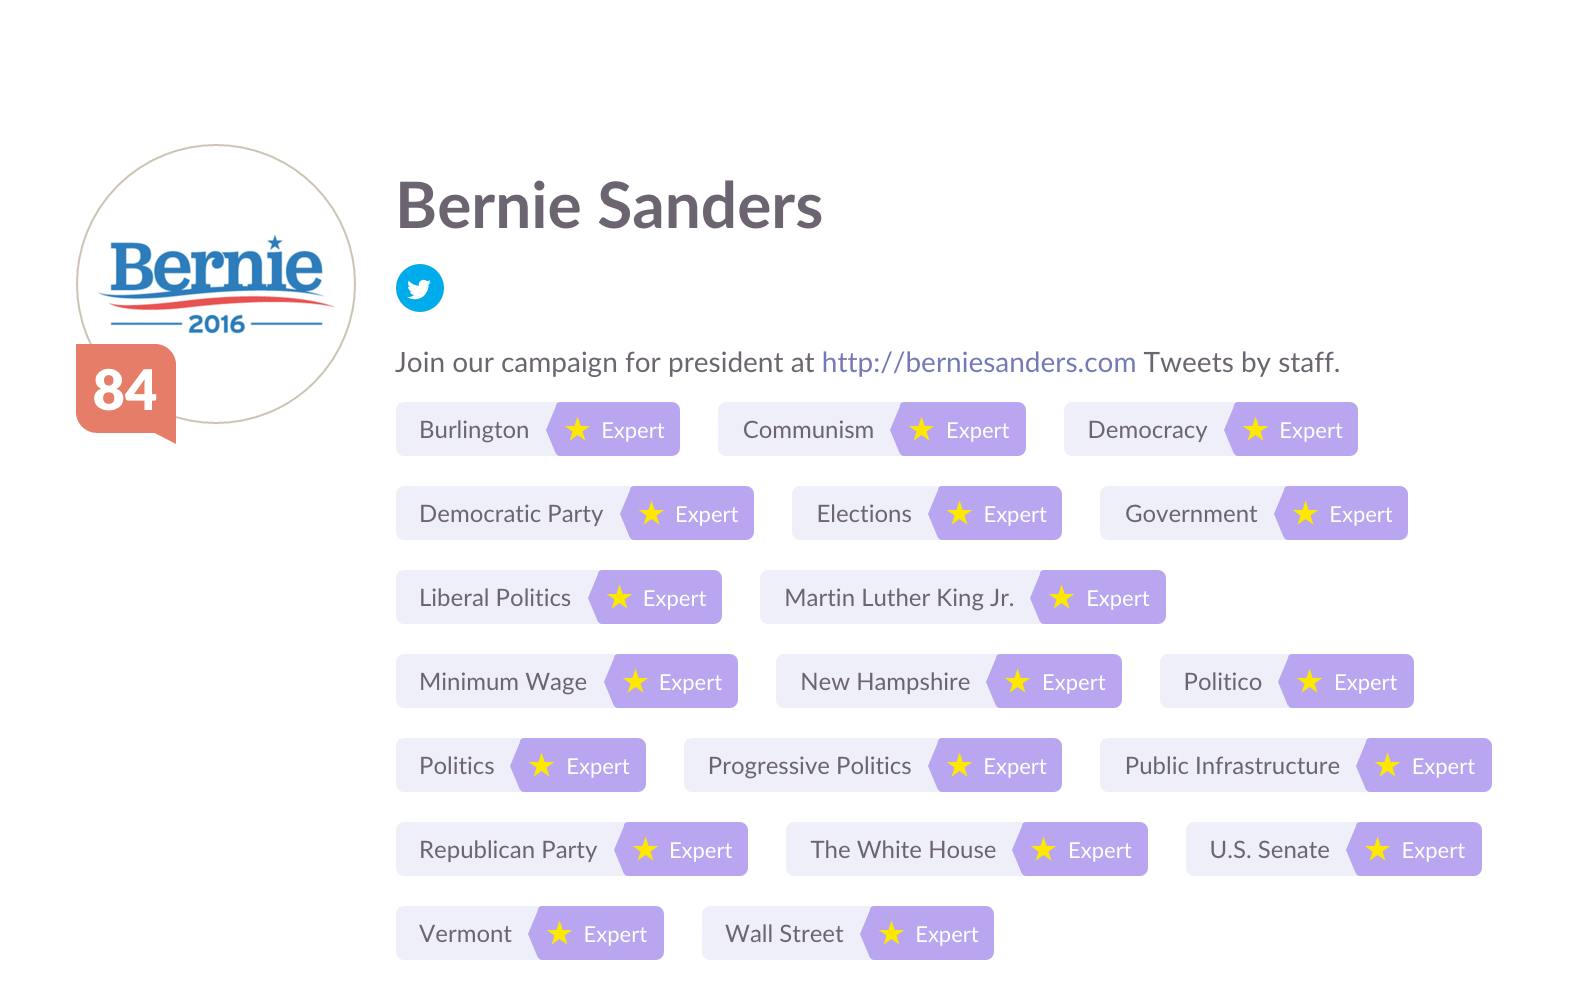Viewport: 1574px width, 1004px height.
Task: Click the star icon beside Wall Street
Action: [x=891, y=934]
